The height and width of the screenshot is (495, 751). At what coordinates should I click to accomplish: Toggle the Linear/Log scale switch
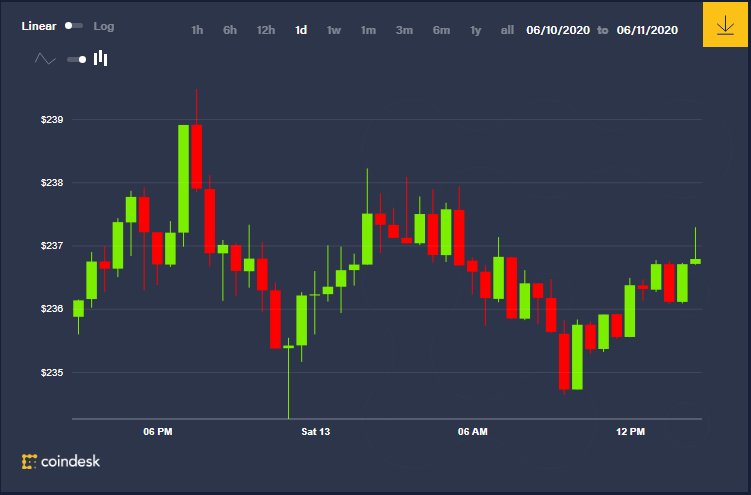[x=74, y=25]
